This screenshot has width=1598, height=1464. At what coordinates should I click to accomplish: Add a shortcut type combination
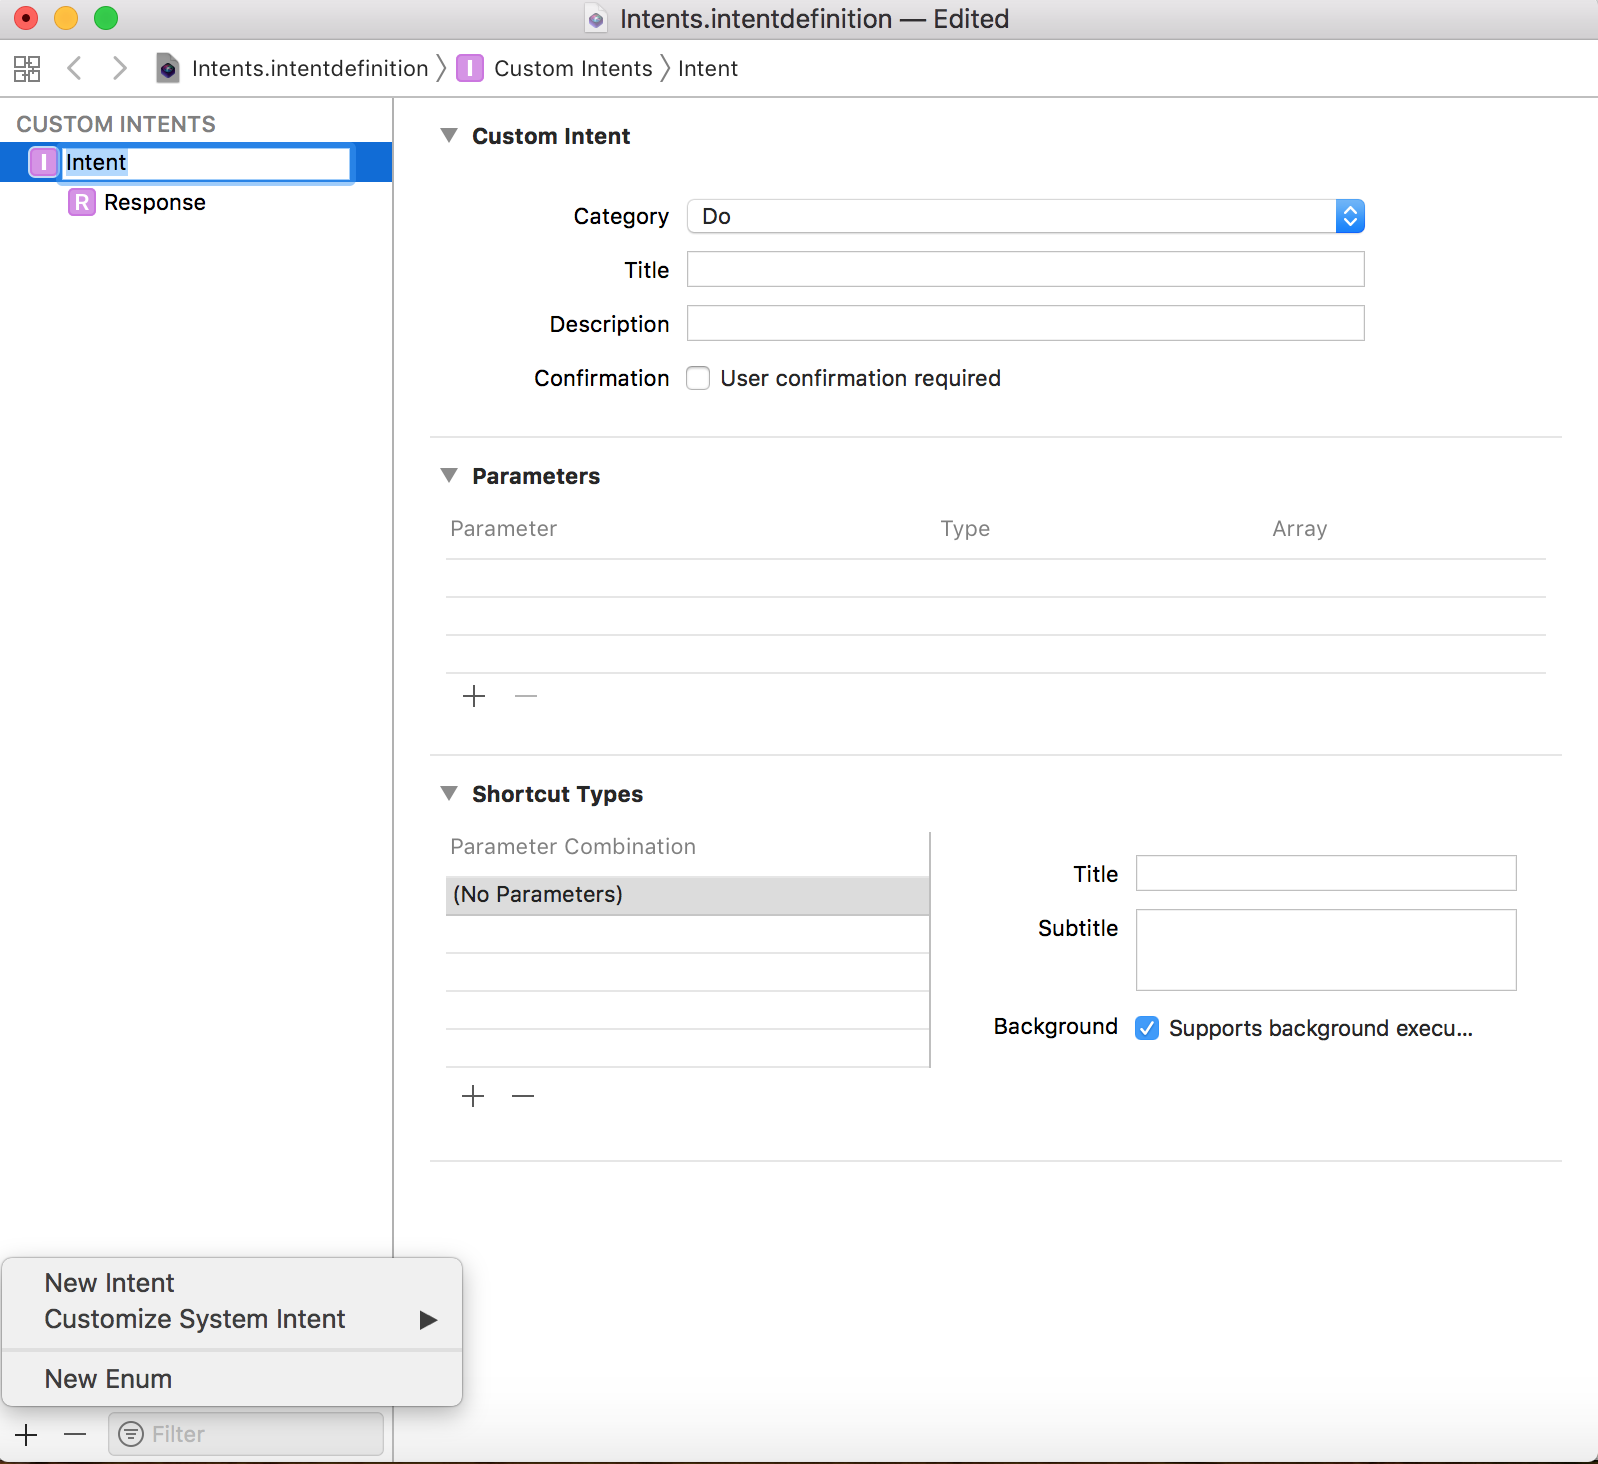473,1096
